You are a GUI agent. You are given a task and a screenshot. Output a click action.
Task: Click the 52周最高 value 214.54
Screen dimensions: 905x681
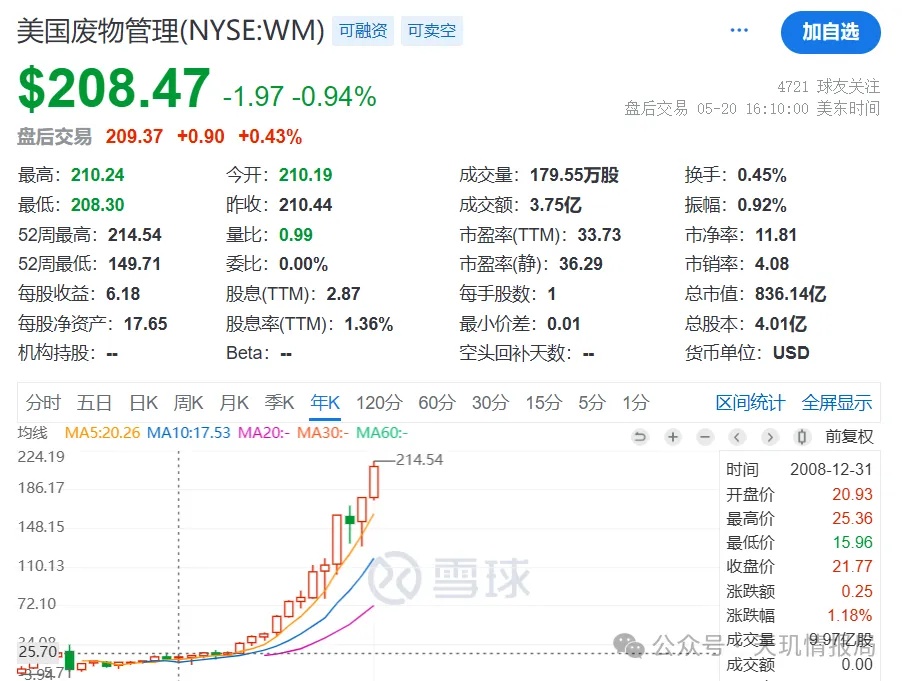click(134, 235)
